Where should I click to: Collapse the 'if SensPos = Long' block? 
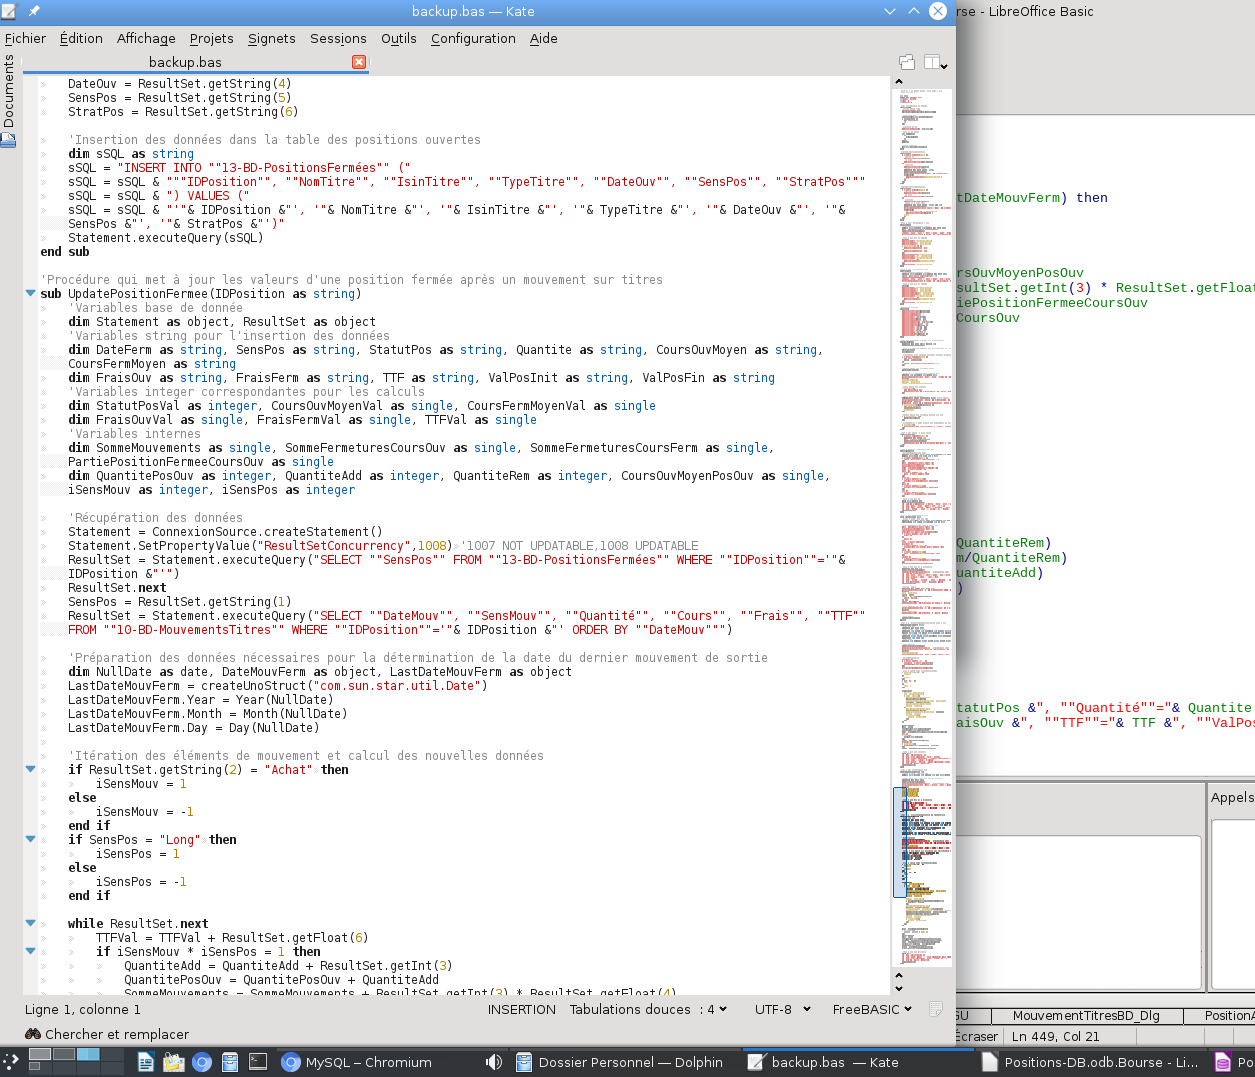(30, 840)
